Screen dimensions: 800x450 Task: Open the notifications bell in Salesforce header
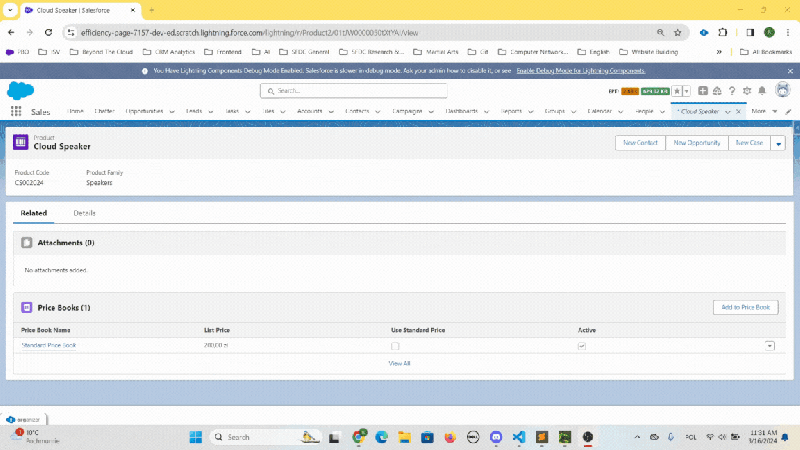(x=762, y=91)
